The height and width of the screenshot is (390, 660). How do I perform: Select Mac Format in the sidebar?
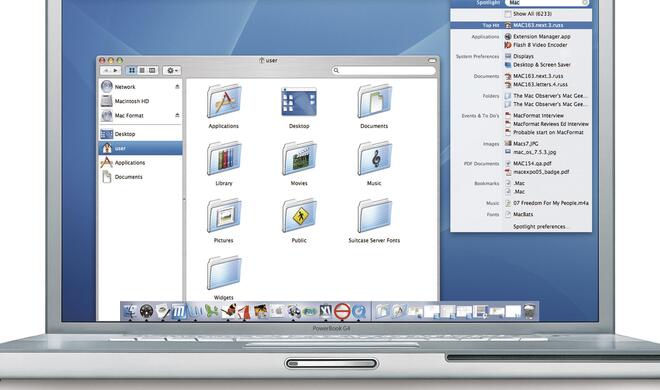[x=140, y=115]
